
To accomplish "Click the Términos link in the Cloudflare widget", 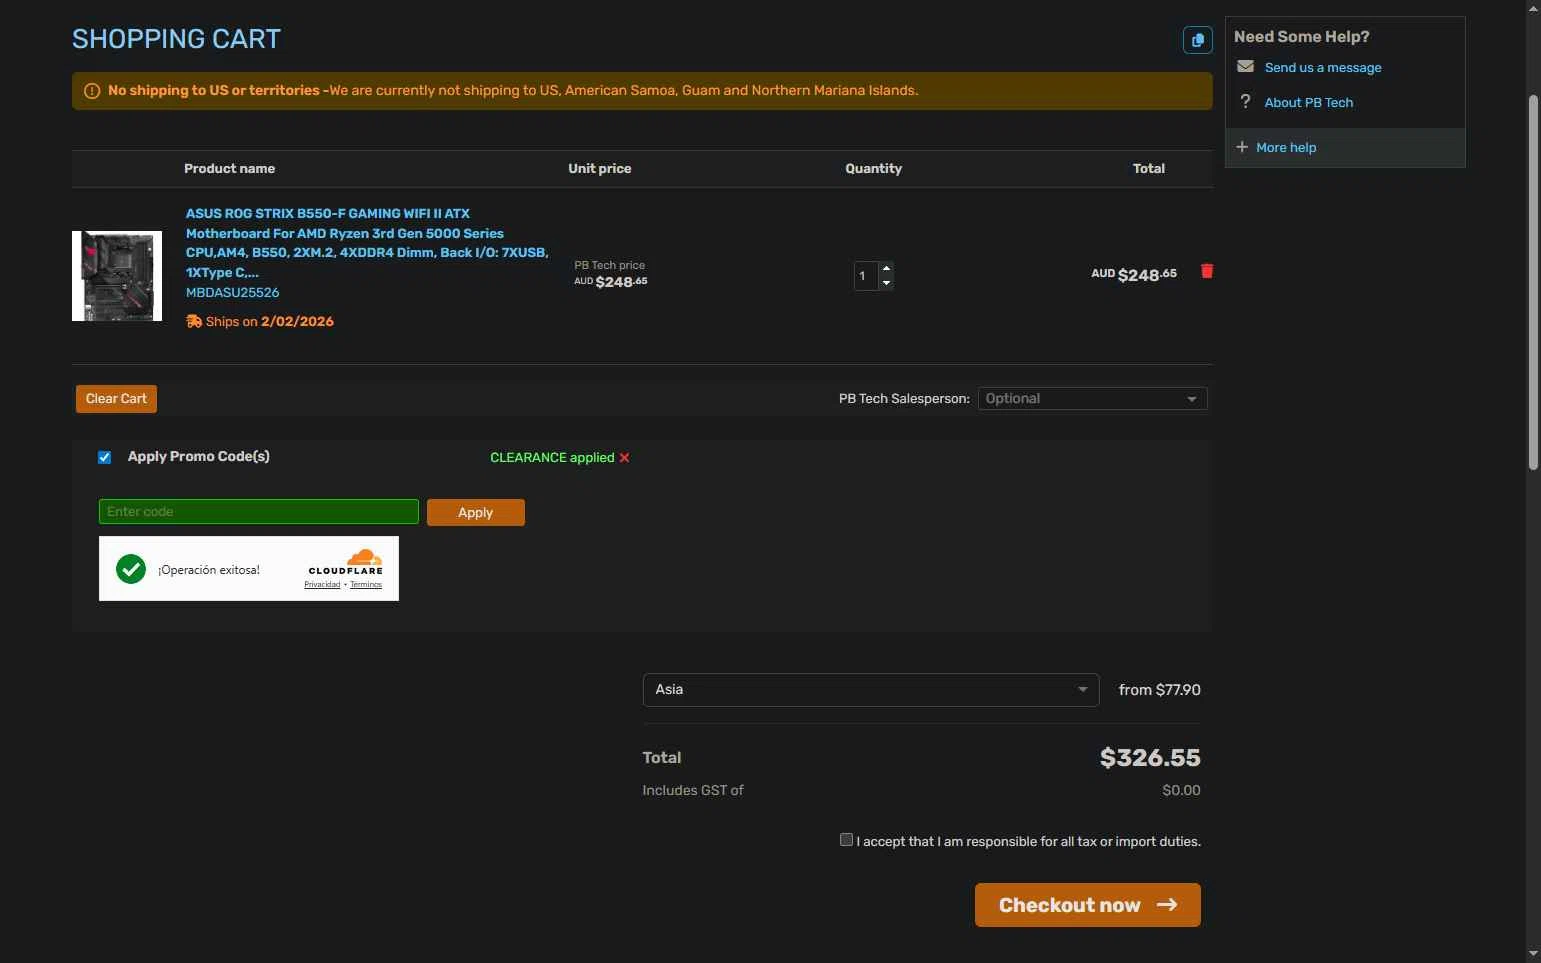I will click(366, 585).
